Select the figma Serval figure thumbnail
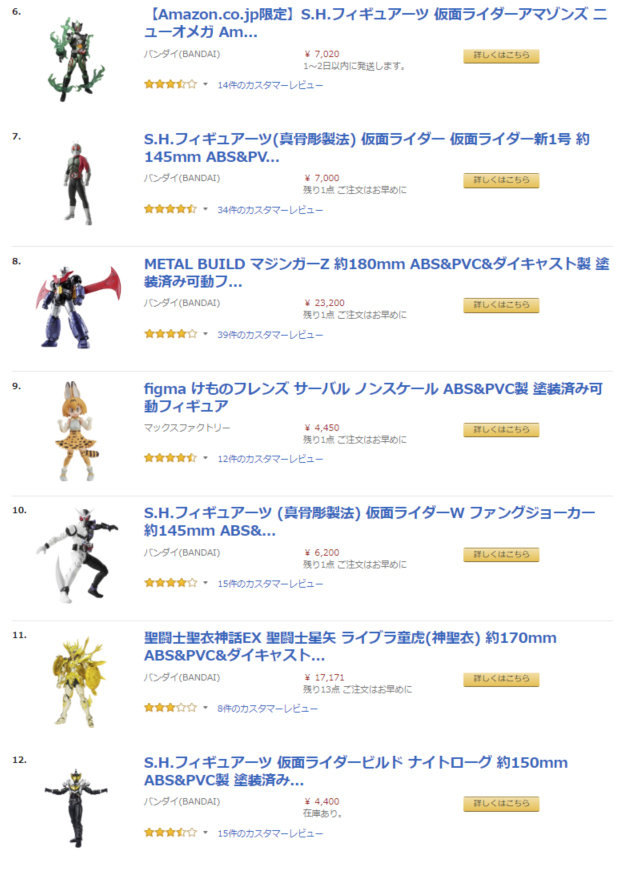This screenshot has height=869, width=617. coord(77,431)
